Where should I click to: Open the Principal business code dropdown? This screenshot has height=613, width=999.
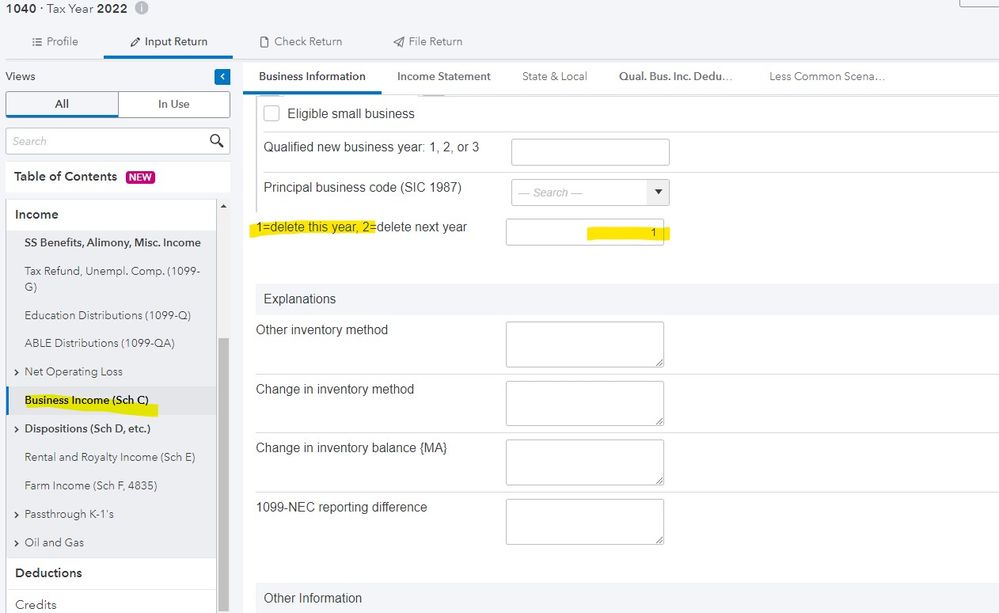[657, 192]
